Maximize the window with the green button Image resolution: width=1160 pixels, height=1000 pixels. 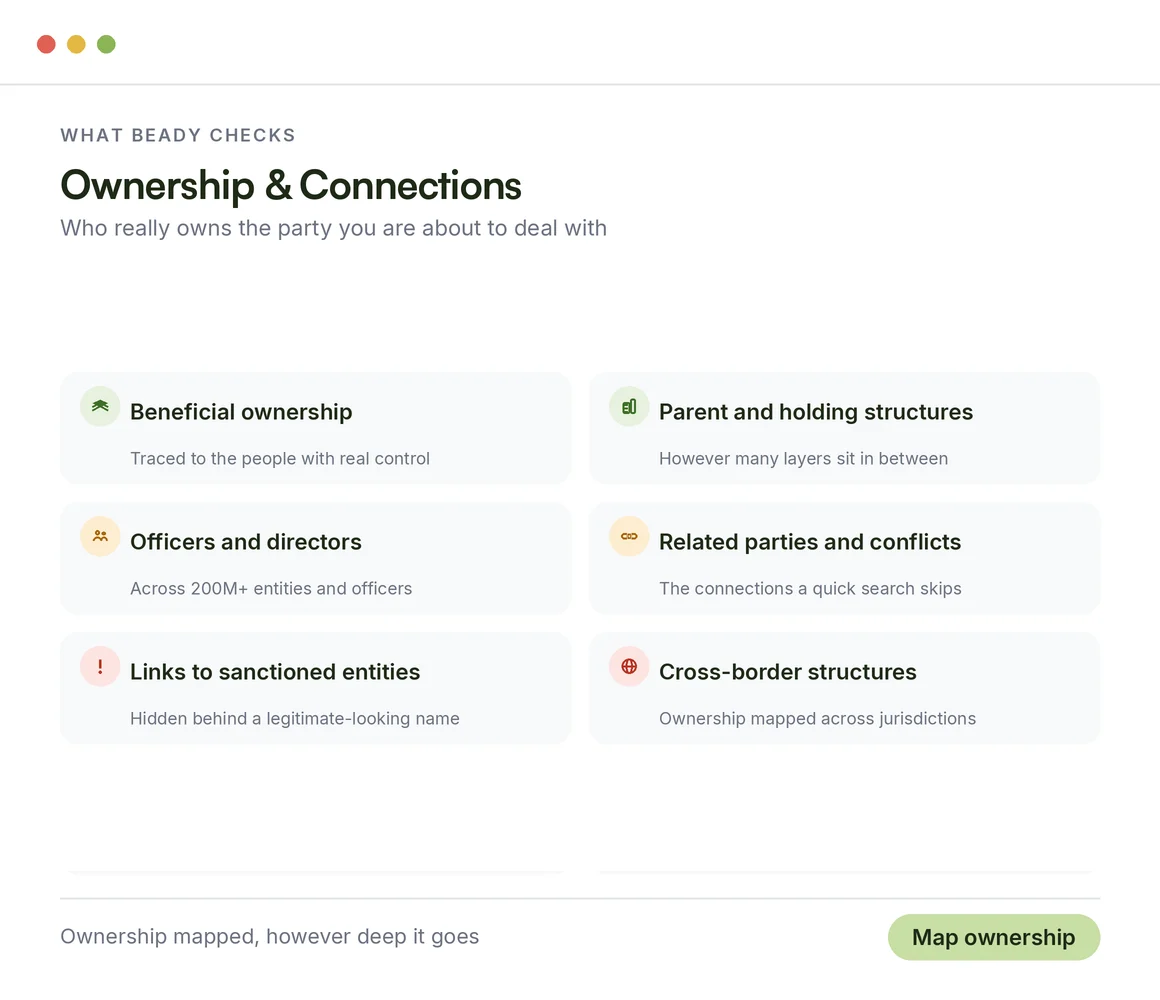(x=107, y=44)
